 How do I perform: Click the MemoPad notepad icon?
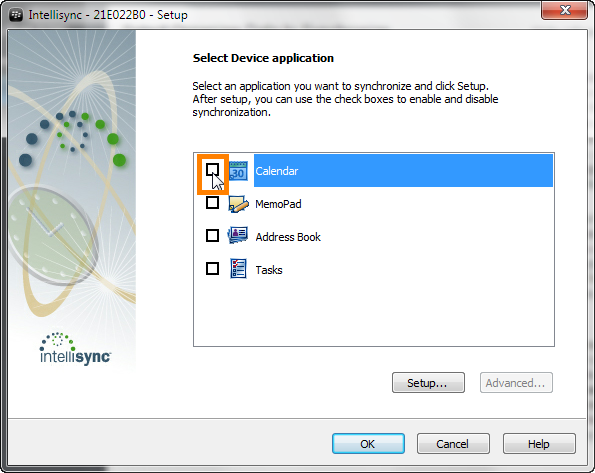click(x=238, y=204)
